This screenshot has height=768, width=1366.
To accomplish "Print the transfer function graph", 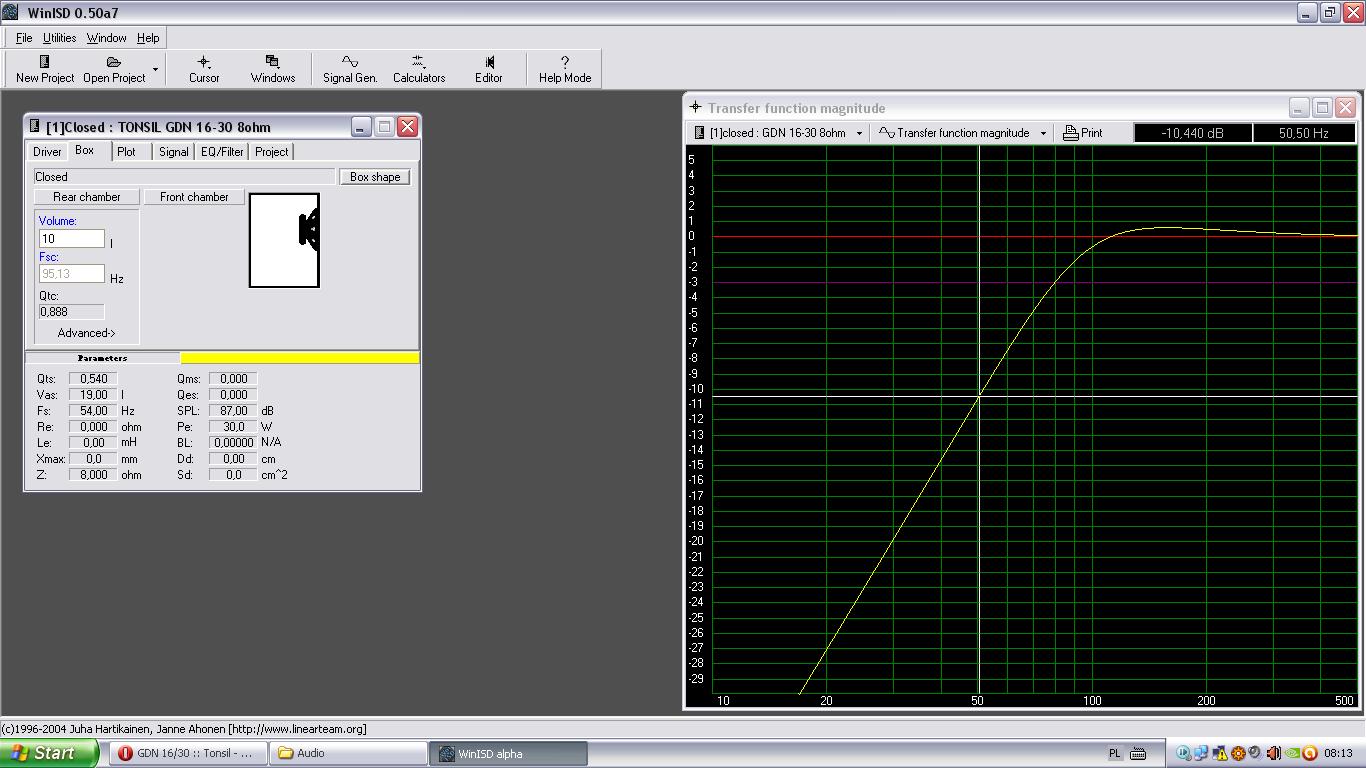I will 1082,133.
